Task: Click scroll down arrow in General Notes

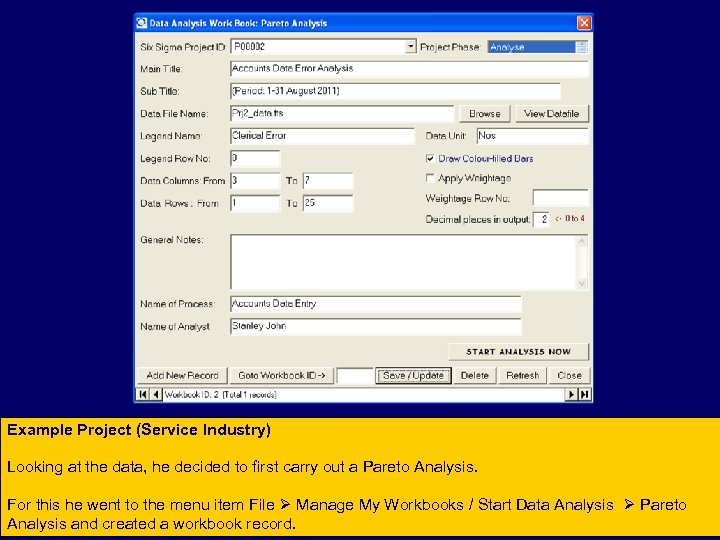Action: [x=582, y=283]
